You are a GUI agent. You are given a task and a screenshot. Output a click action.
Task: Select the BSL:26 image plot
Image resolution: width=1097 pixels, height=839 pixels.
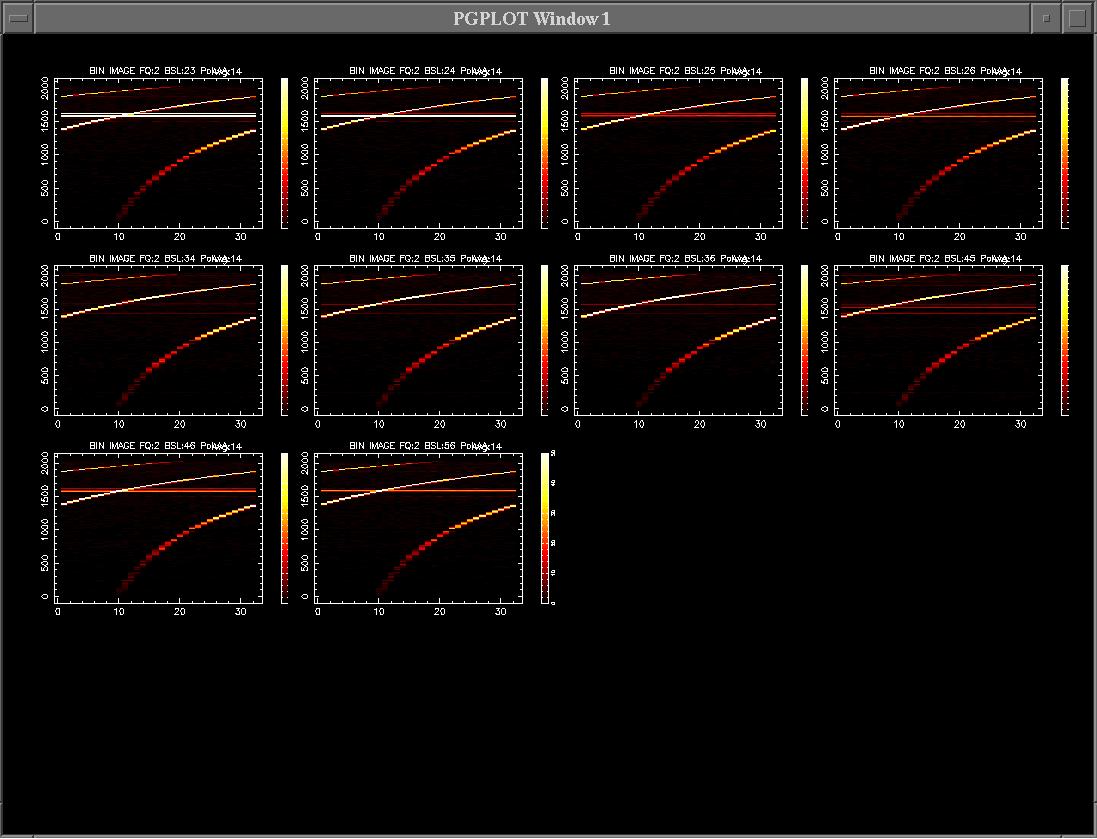pos(938,153)
